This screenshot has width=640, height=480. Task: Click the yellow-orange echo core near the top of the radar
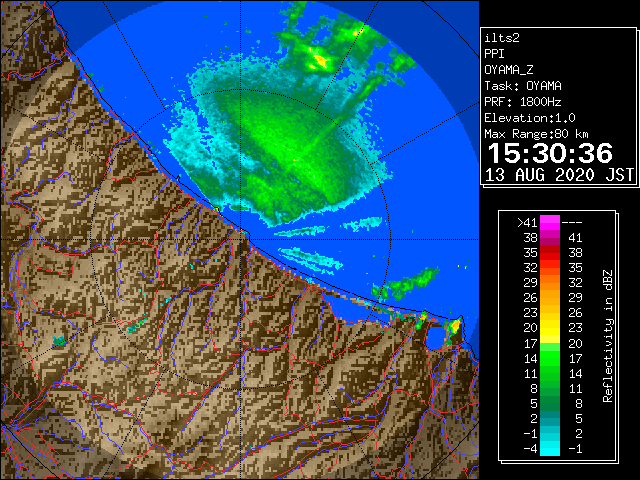click(320, 61)
